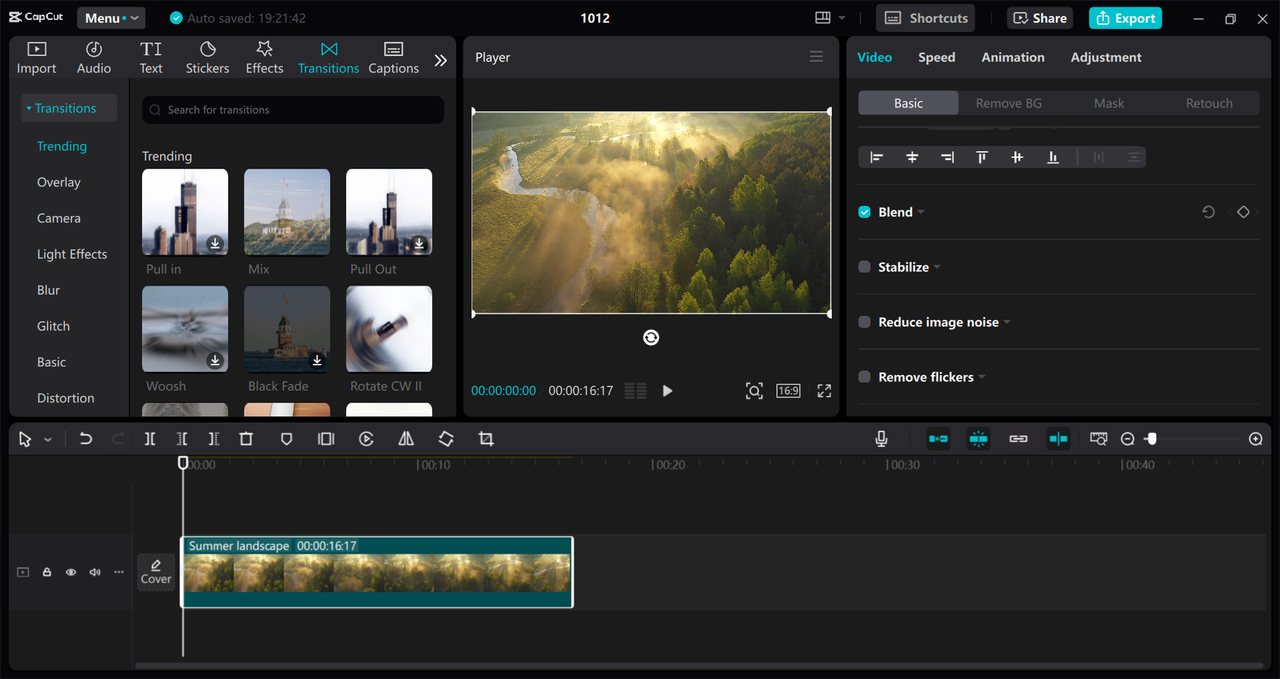
Task: Select the Mask sub-tab
Action: (1109, 103)
